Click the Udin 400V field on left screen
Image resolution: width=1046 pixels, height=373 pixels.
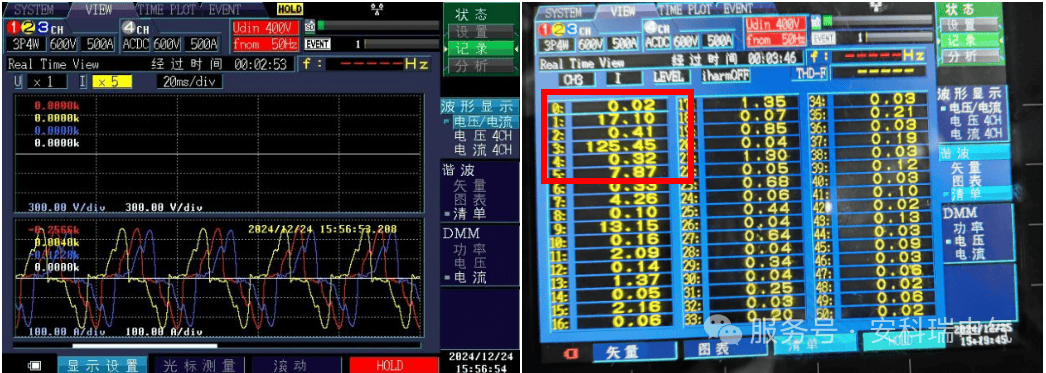click(265, 27)
